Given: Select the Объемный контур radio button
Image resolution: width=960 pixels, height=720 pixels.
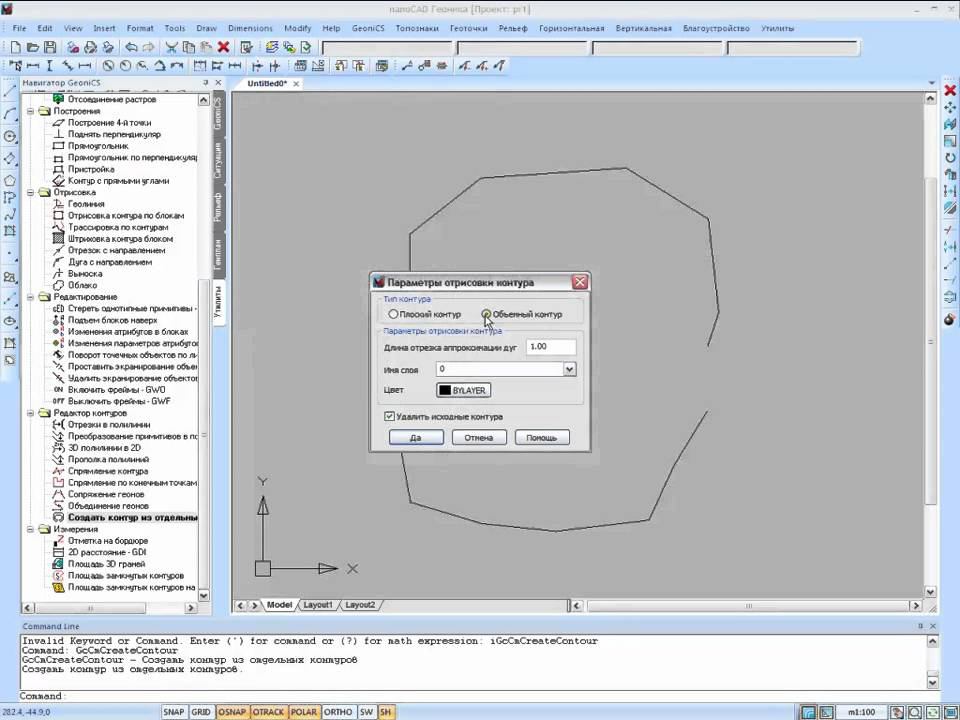Looking at the screenshot, I should [487, 314].
